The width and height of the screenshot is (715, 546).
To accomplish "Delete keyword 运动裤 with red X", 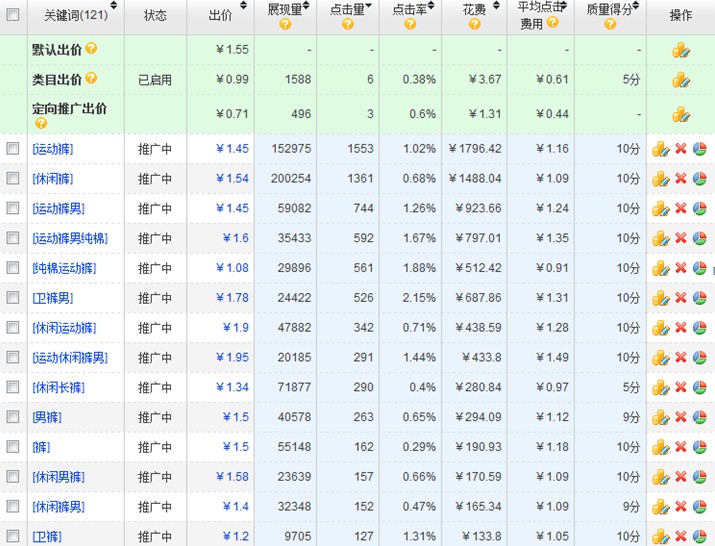I will [681, 149].
